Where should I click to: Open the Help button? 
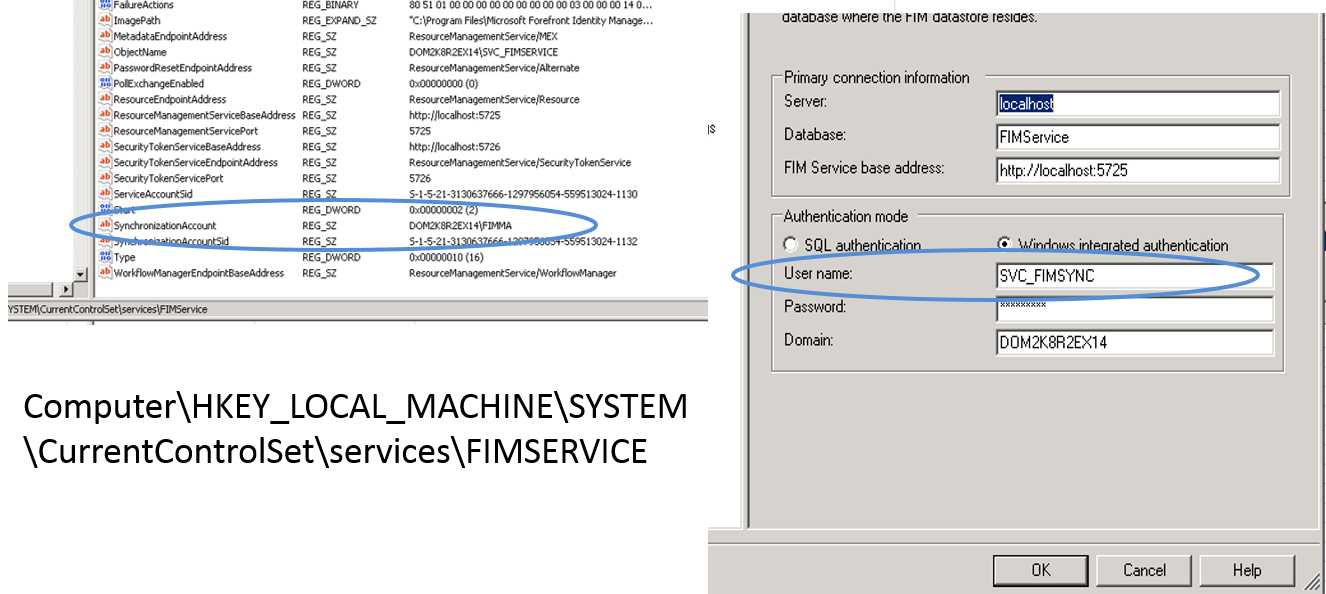pos(1247,570)
